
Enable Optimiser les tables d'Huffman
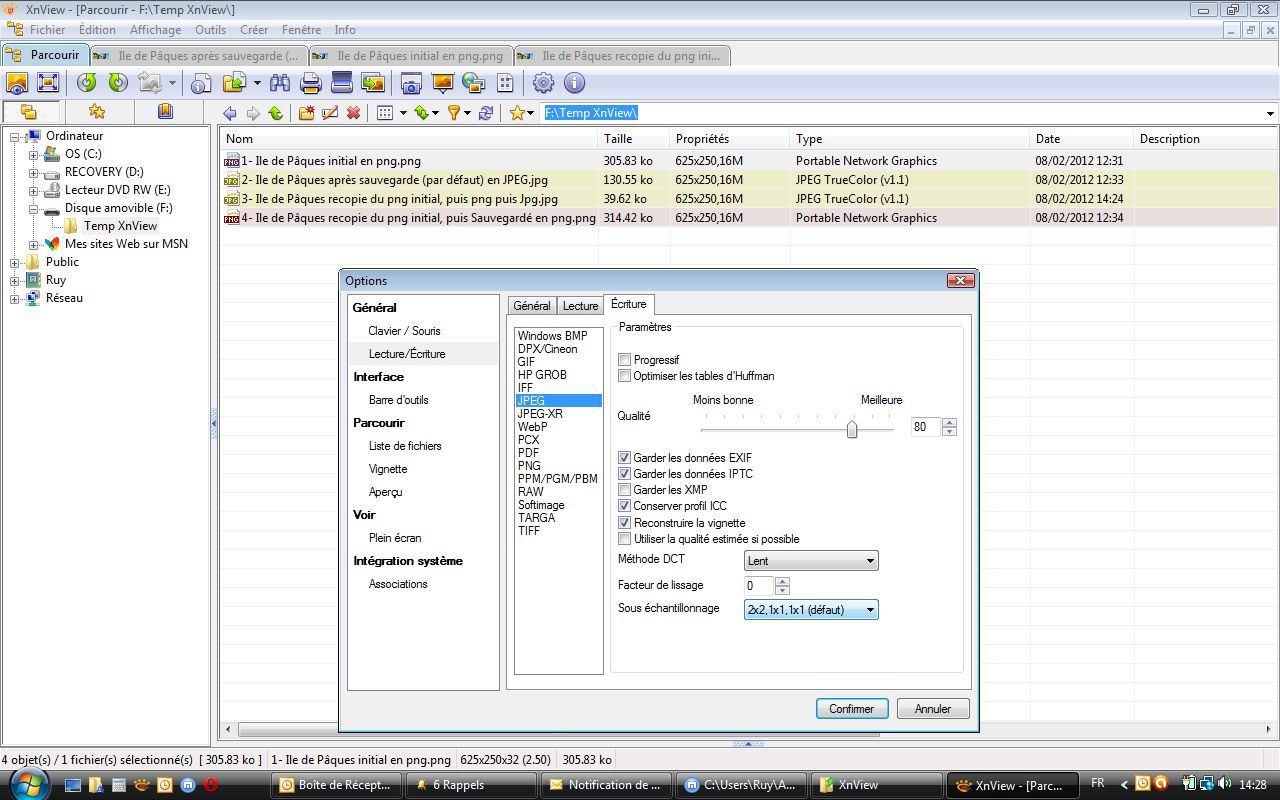coord(625,376)
